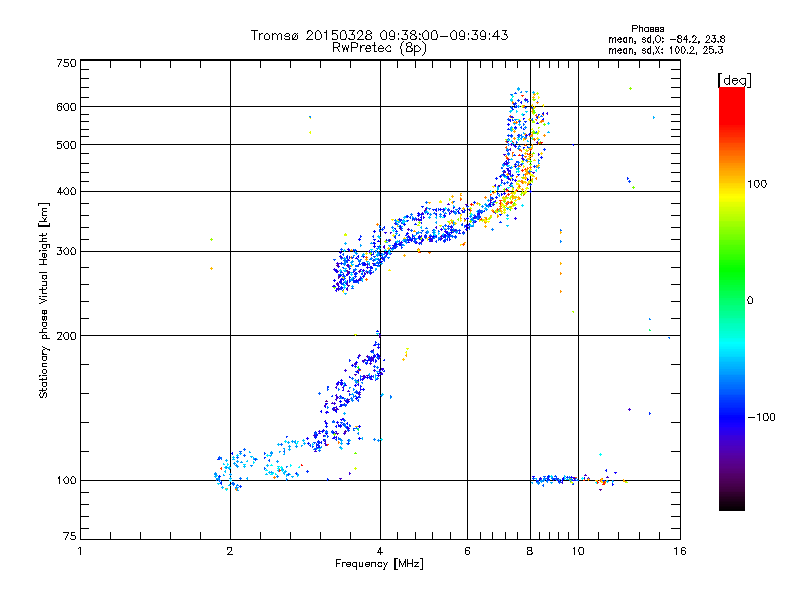Image resolution: width=800 pixels, height=600 pixels.
Task: Click the x-axis tick label '2'
Action: (230, 551)
